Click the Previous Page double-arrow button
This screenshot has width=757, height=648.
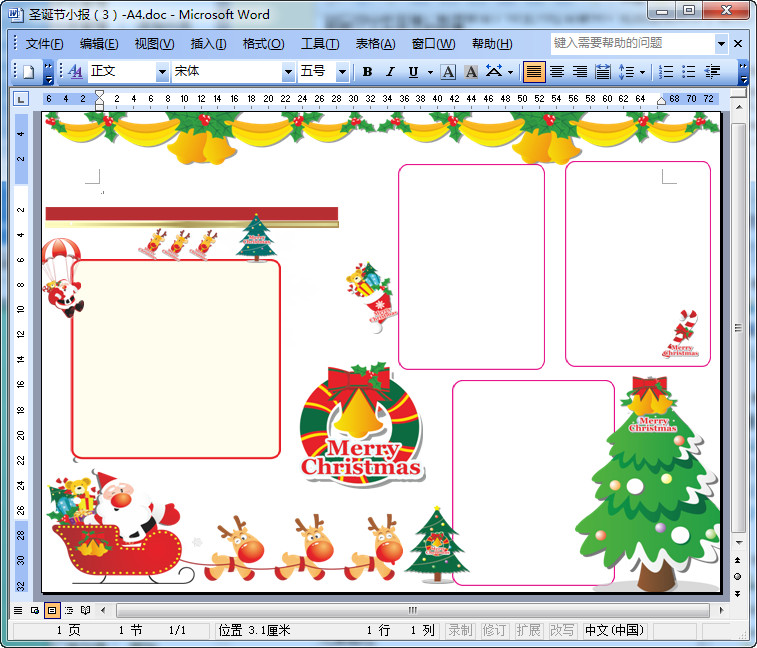click(738, 560)
